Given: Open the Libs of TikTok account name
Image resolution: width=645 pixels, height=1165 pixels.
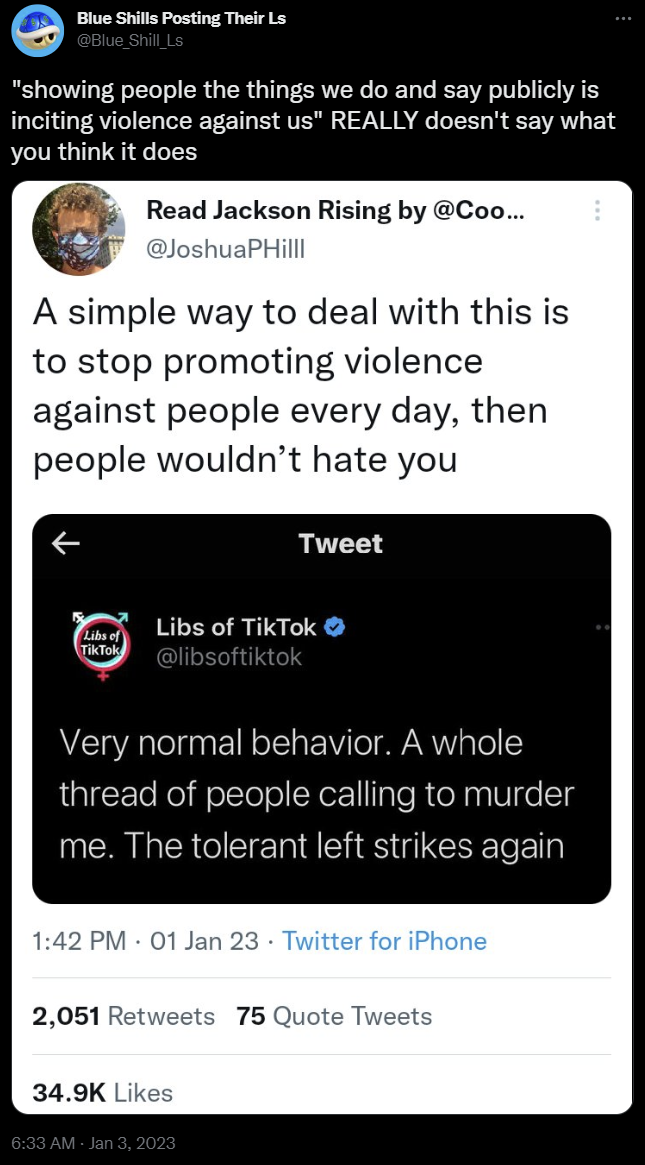Looking at the screenshot, I should (236, 627).
